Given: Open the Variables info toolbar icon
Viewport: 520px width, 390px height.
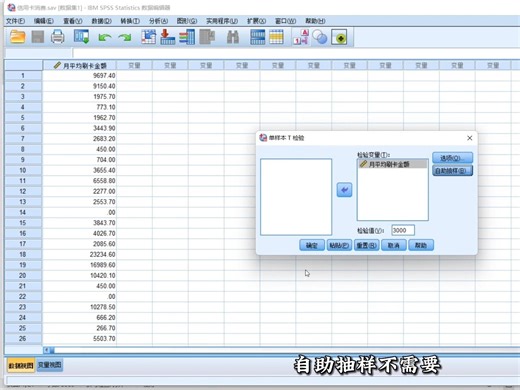Looking at the screenshot, I should coord(187,37).
